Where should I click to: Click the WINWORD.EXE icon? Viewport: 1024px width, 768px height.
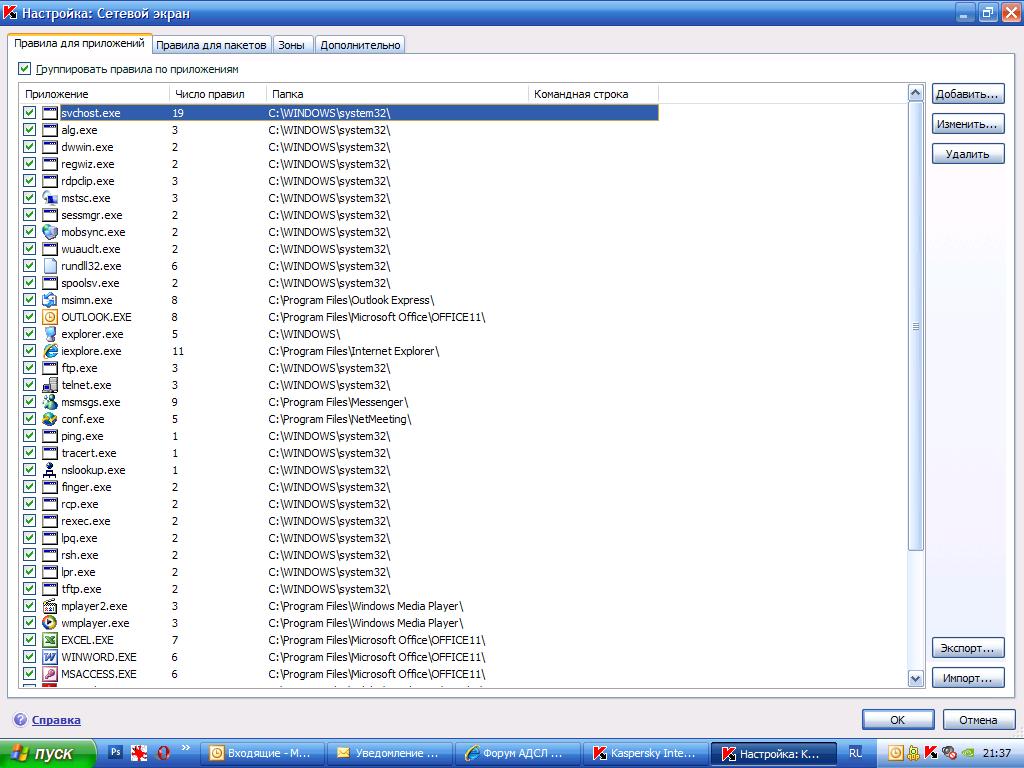(x=50, y=657)
